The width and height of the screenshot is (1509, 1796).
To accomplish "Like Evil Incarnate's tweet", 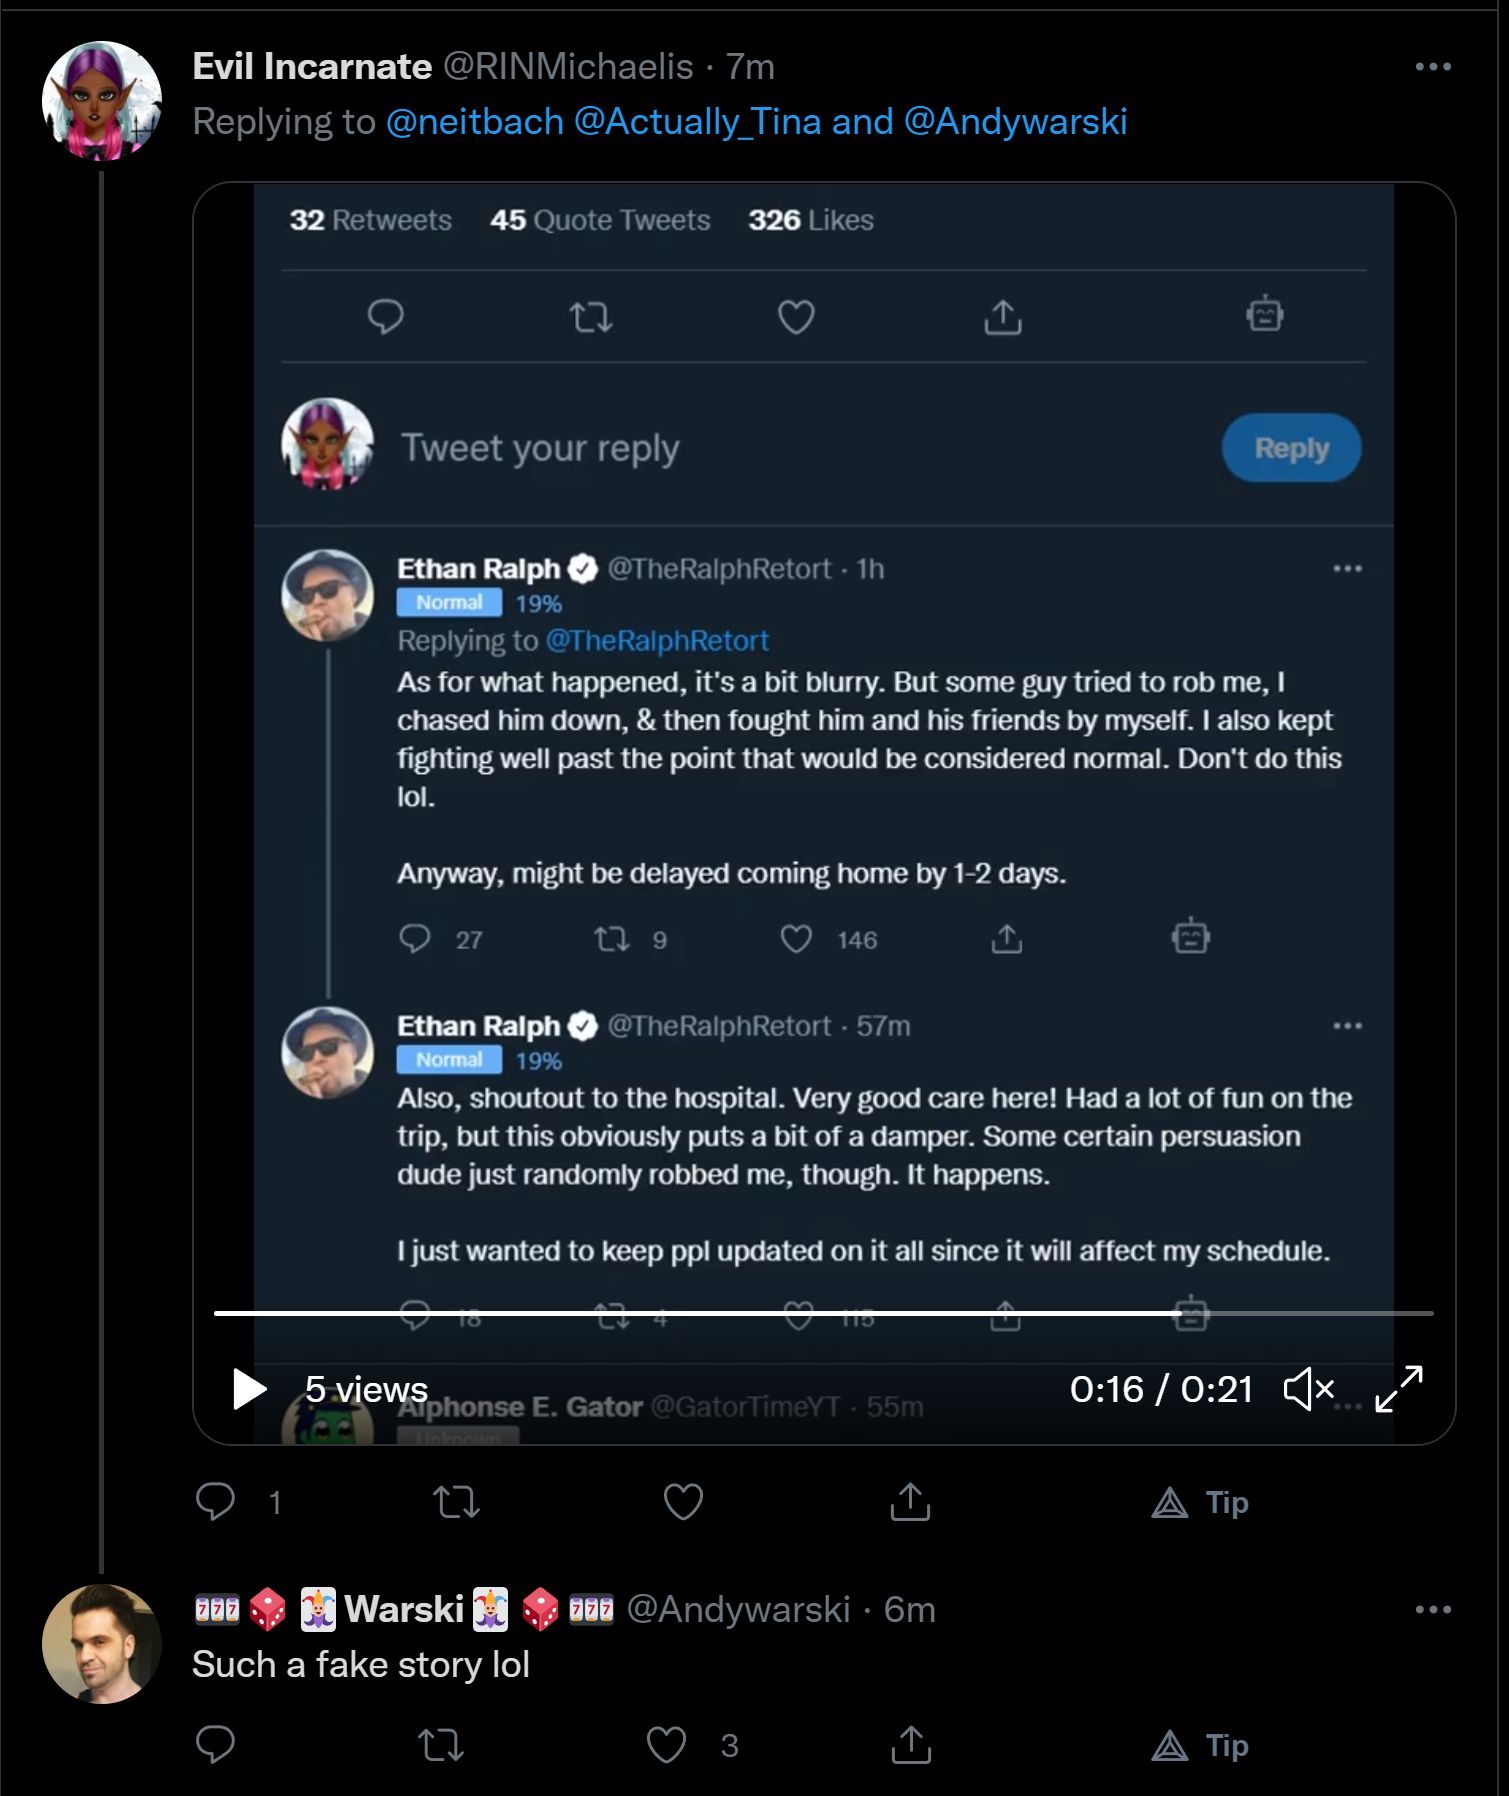I will pos(684,1502).
